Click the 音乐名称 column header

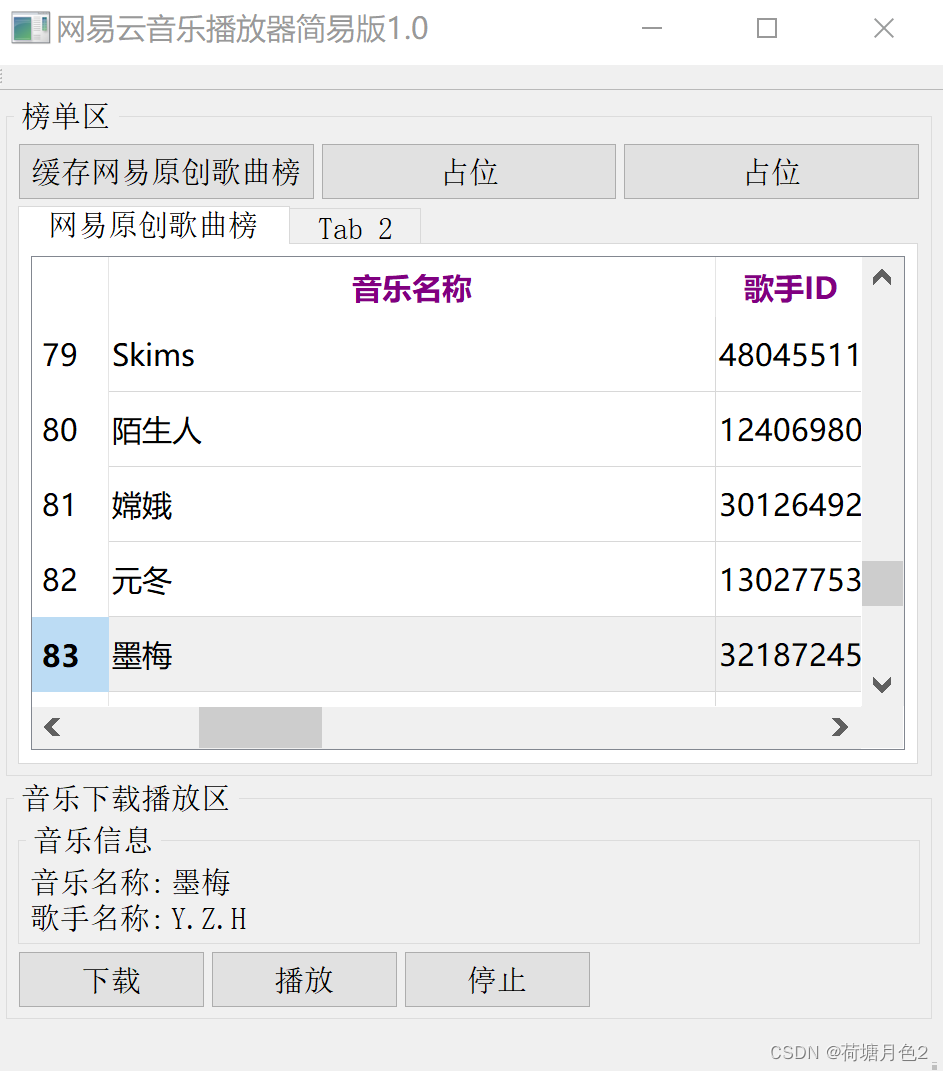tap(412, 288)
